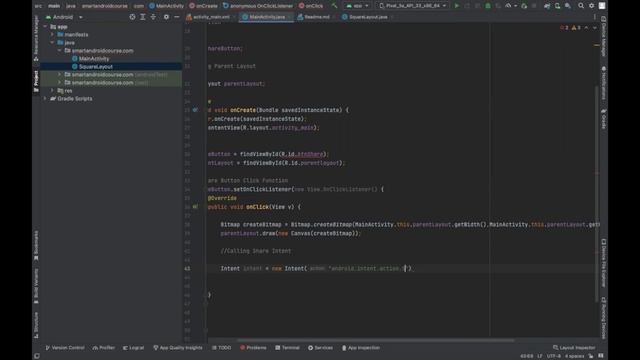Open Version Control tool window

point(64,348)
